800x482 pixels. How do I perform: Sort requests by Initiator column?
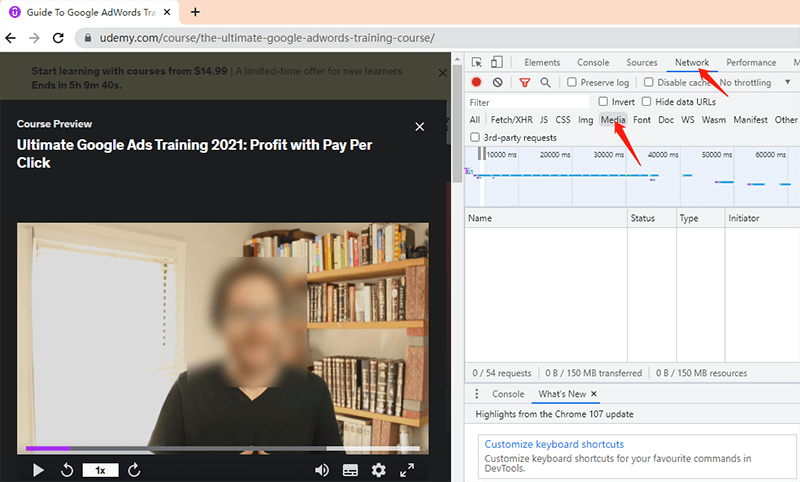(x=762, y=218)
